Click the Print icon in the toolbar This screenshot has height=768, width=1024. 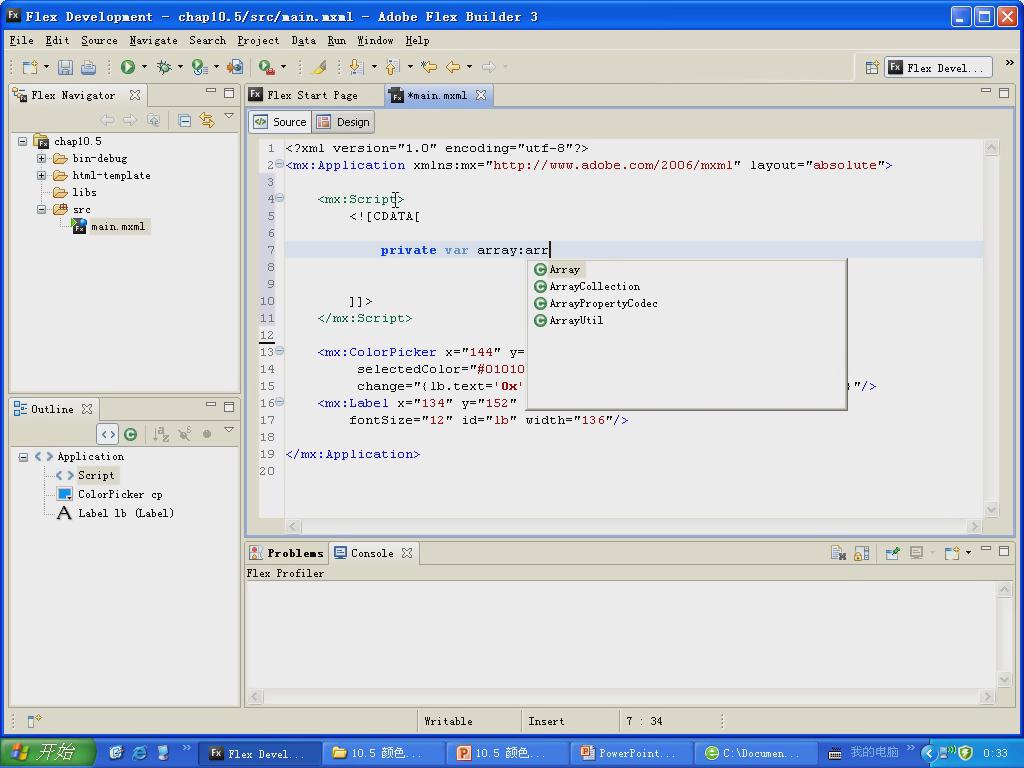(88, 67)
